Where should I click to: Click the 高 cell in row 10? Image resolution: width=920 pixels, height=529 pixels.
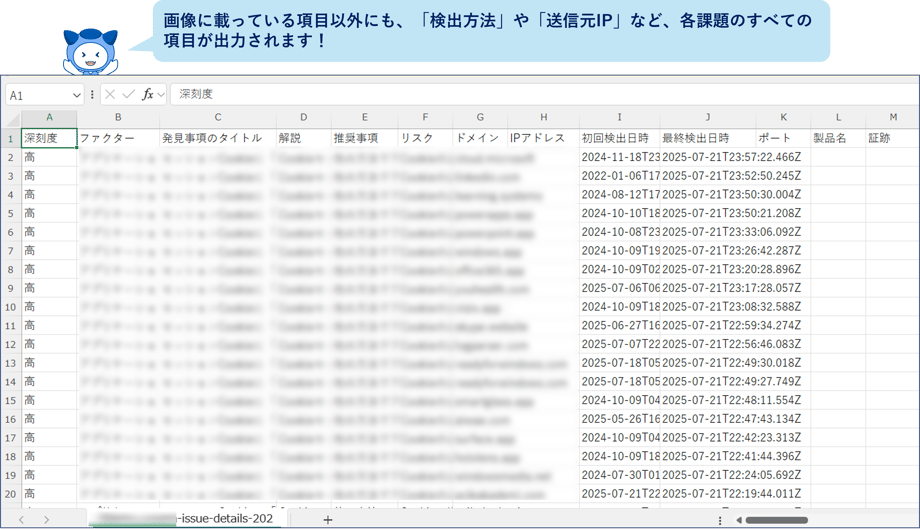pos(49,307)
